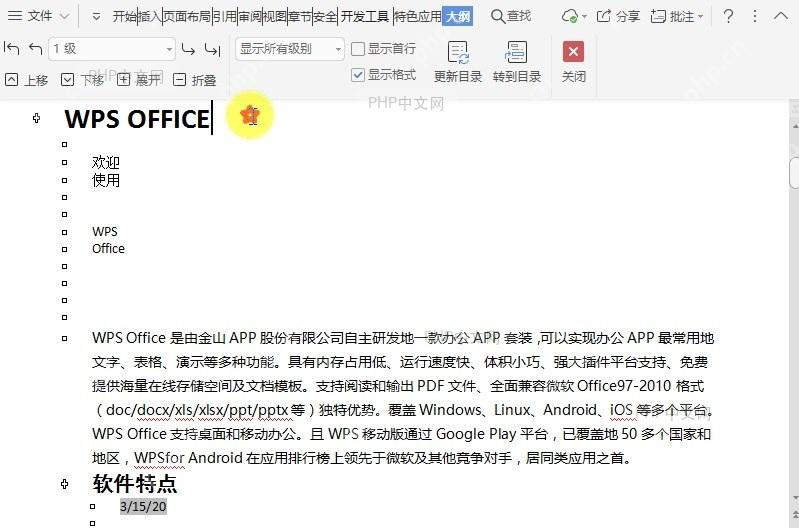799x528 pixels.
Task: Click 折叠 collapse button
Action: pos(195,80)
